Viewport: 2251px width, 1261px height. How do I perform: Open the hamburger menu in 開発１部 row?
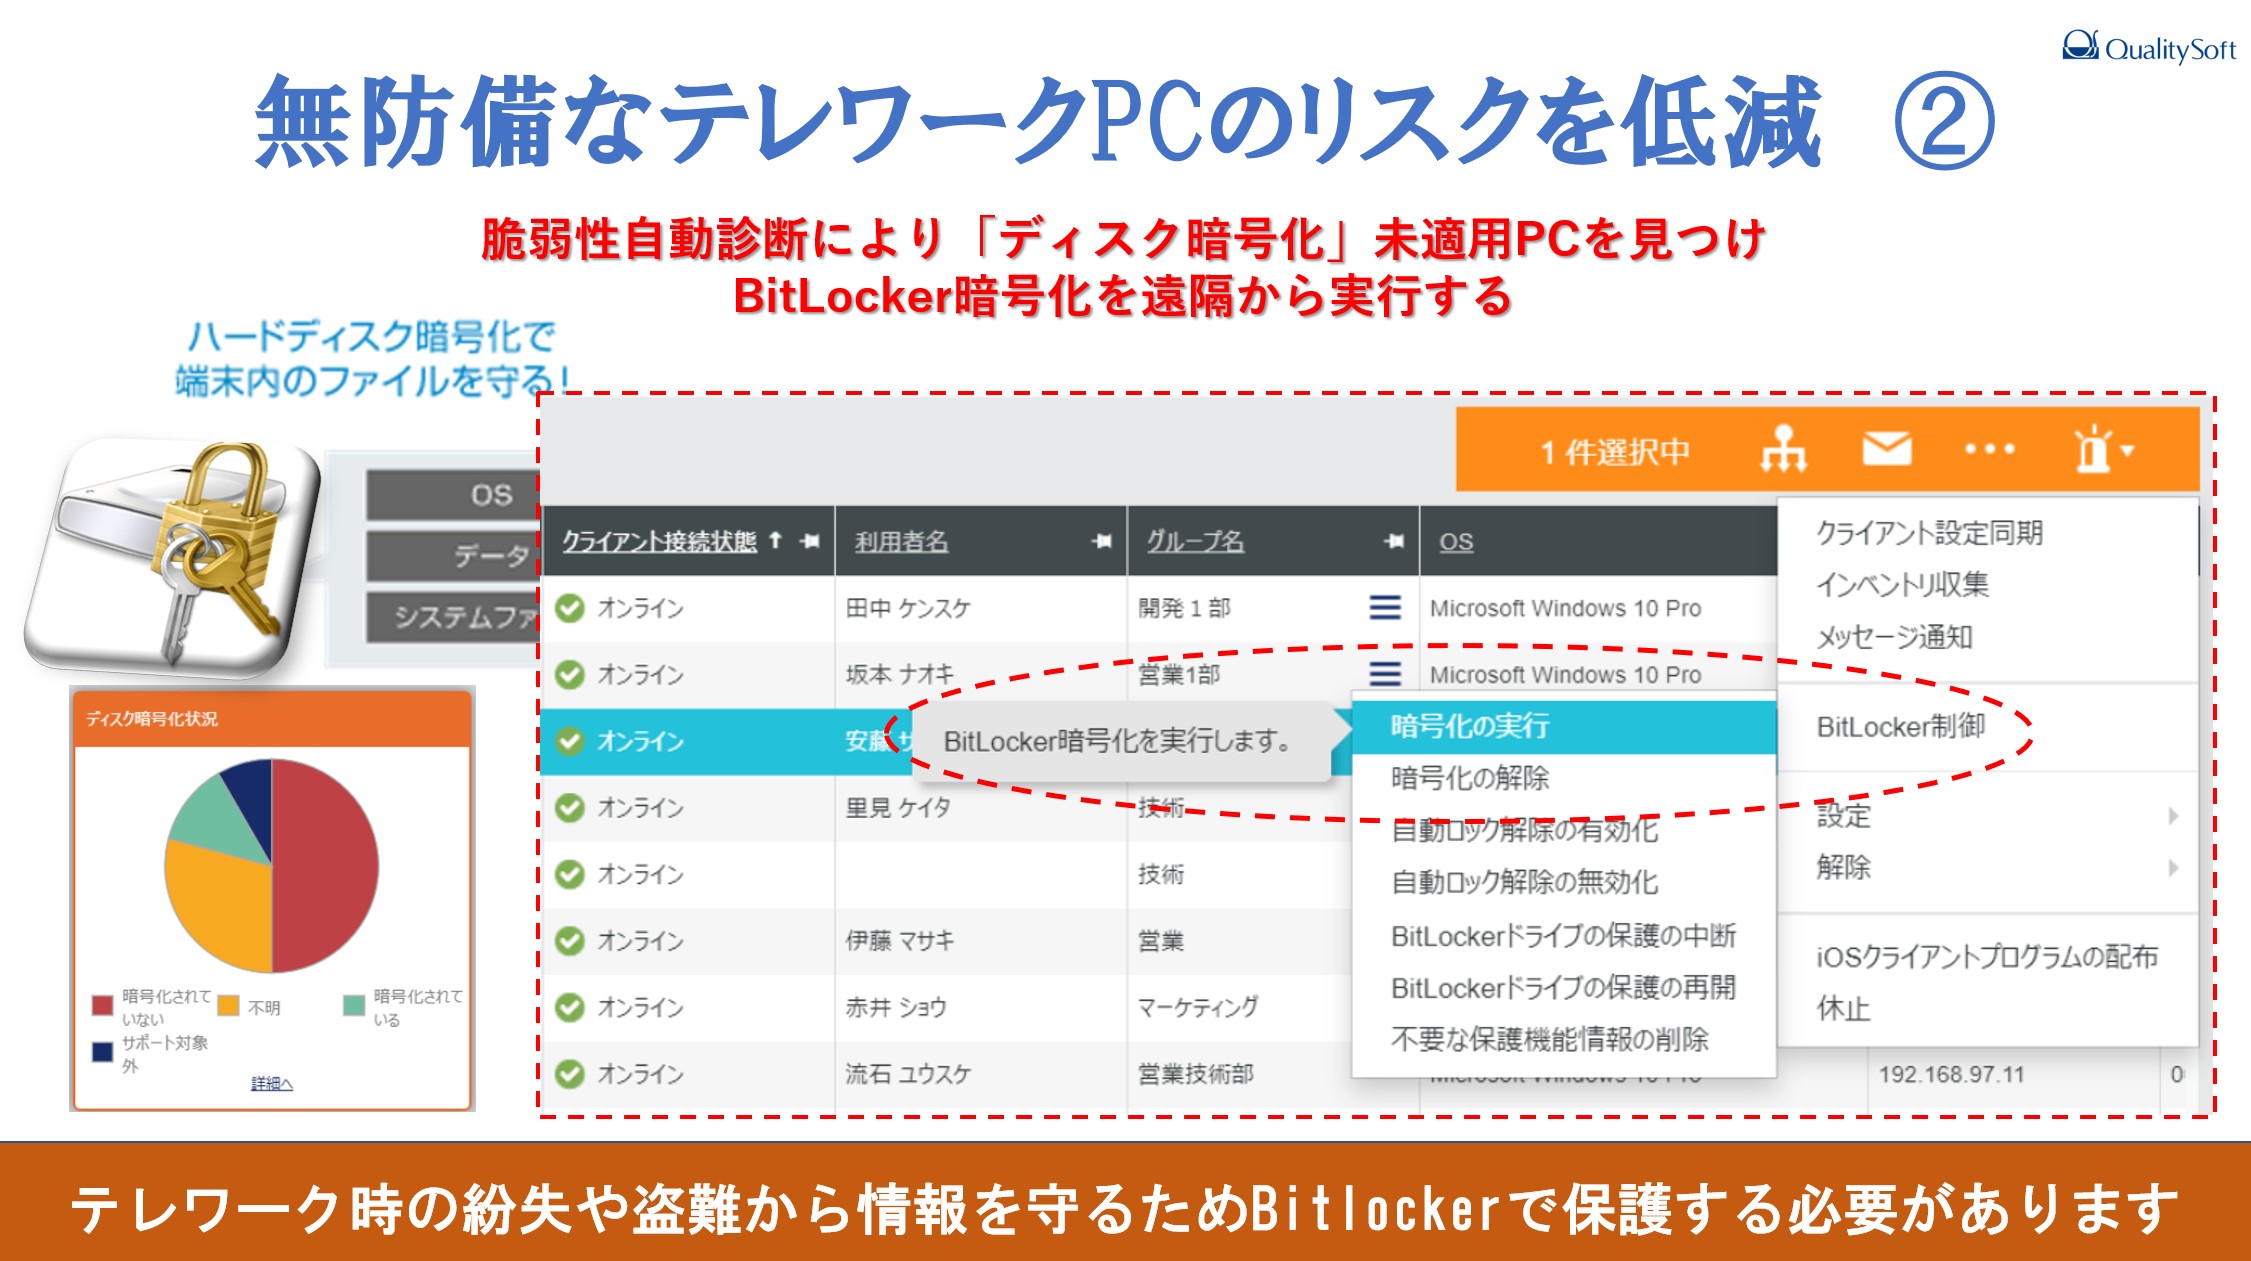1385,607
